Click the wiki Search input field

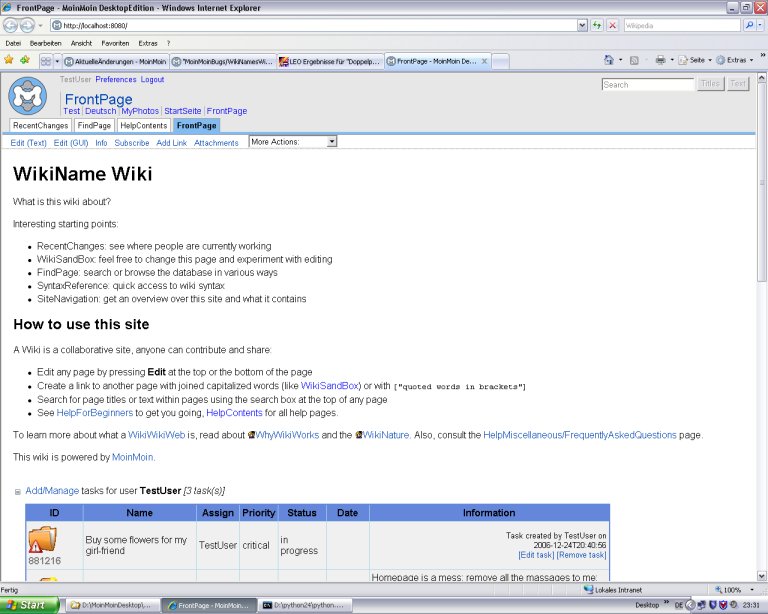[647, 85]
